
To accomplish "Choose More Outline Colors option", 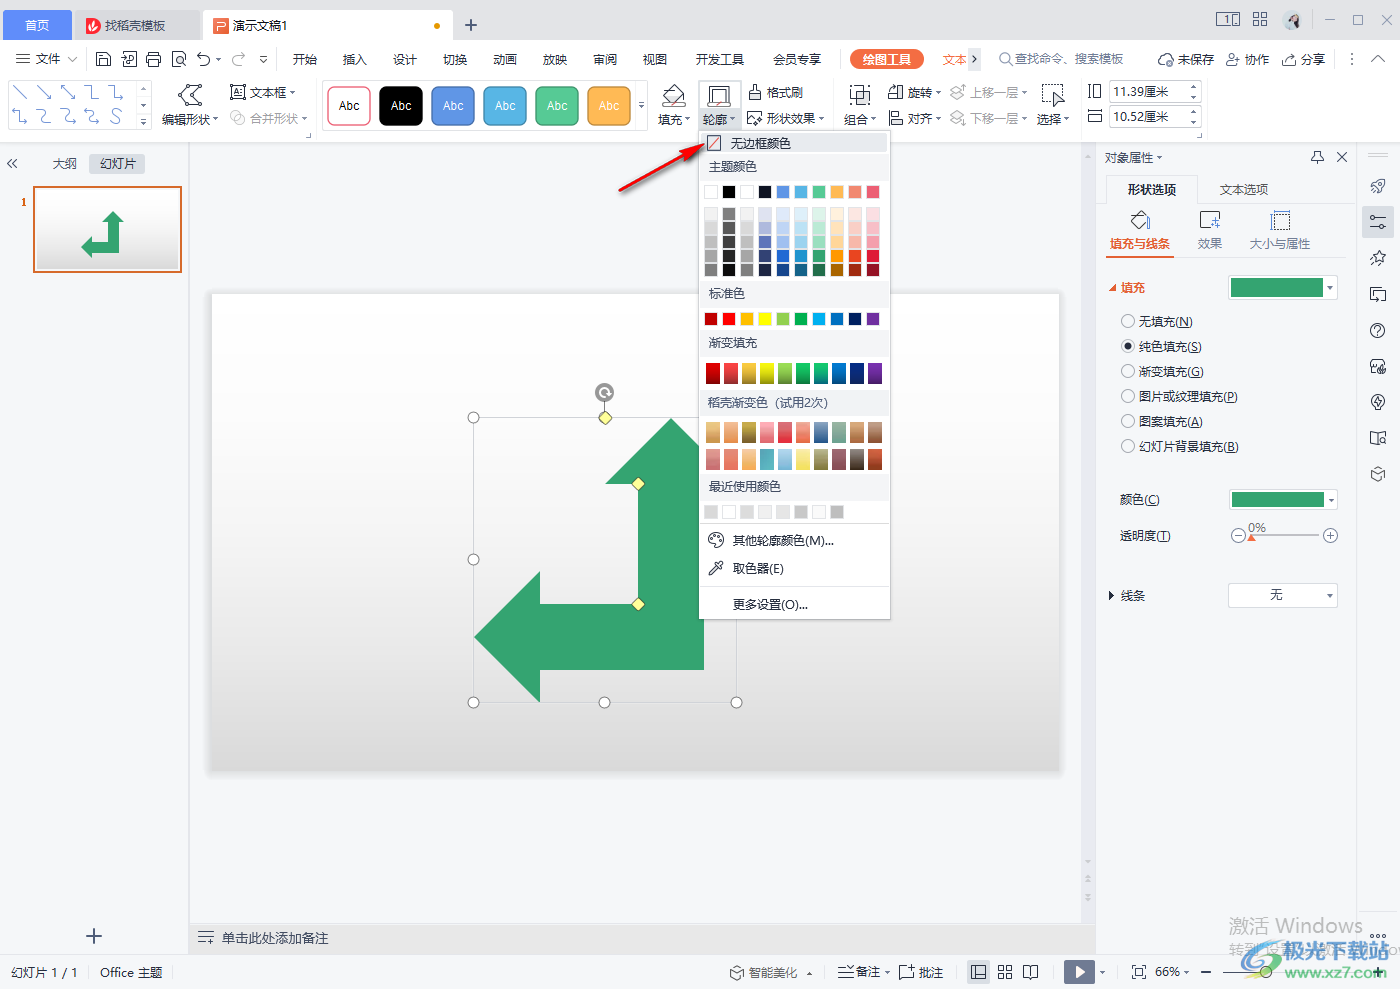I will pyautogui.click(x=770, y=540).
